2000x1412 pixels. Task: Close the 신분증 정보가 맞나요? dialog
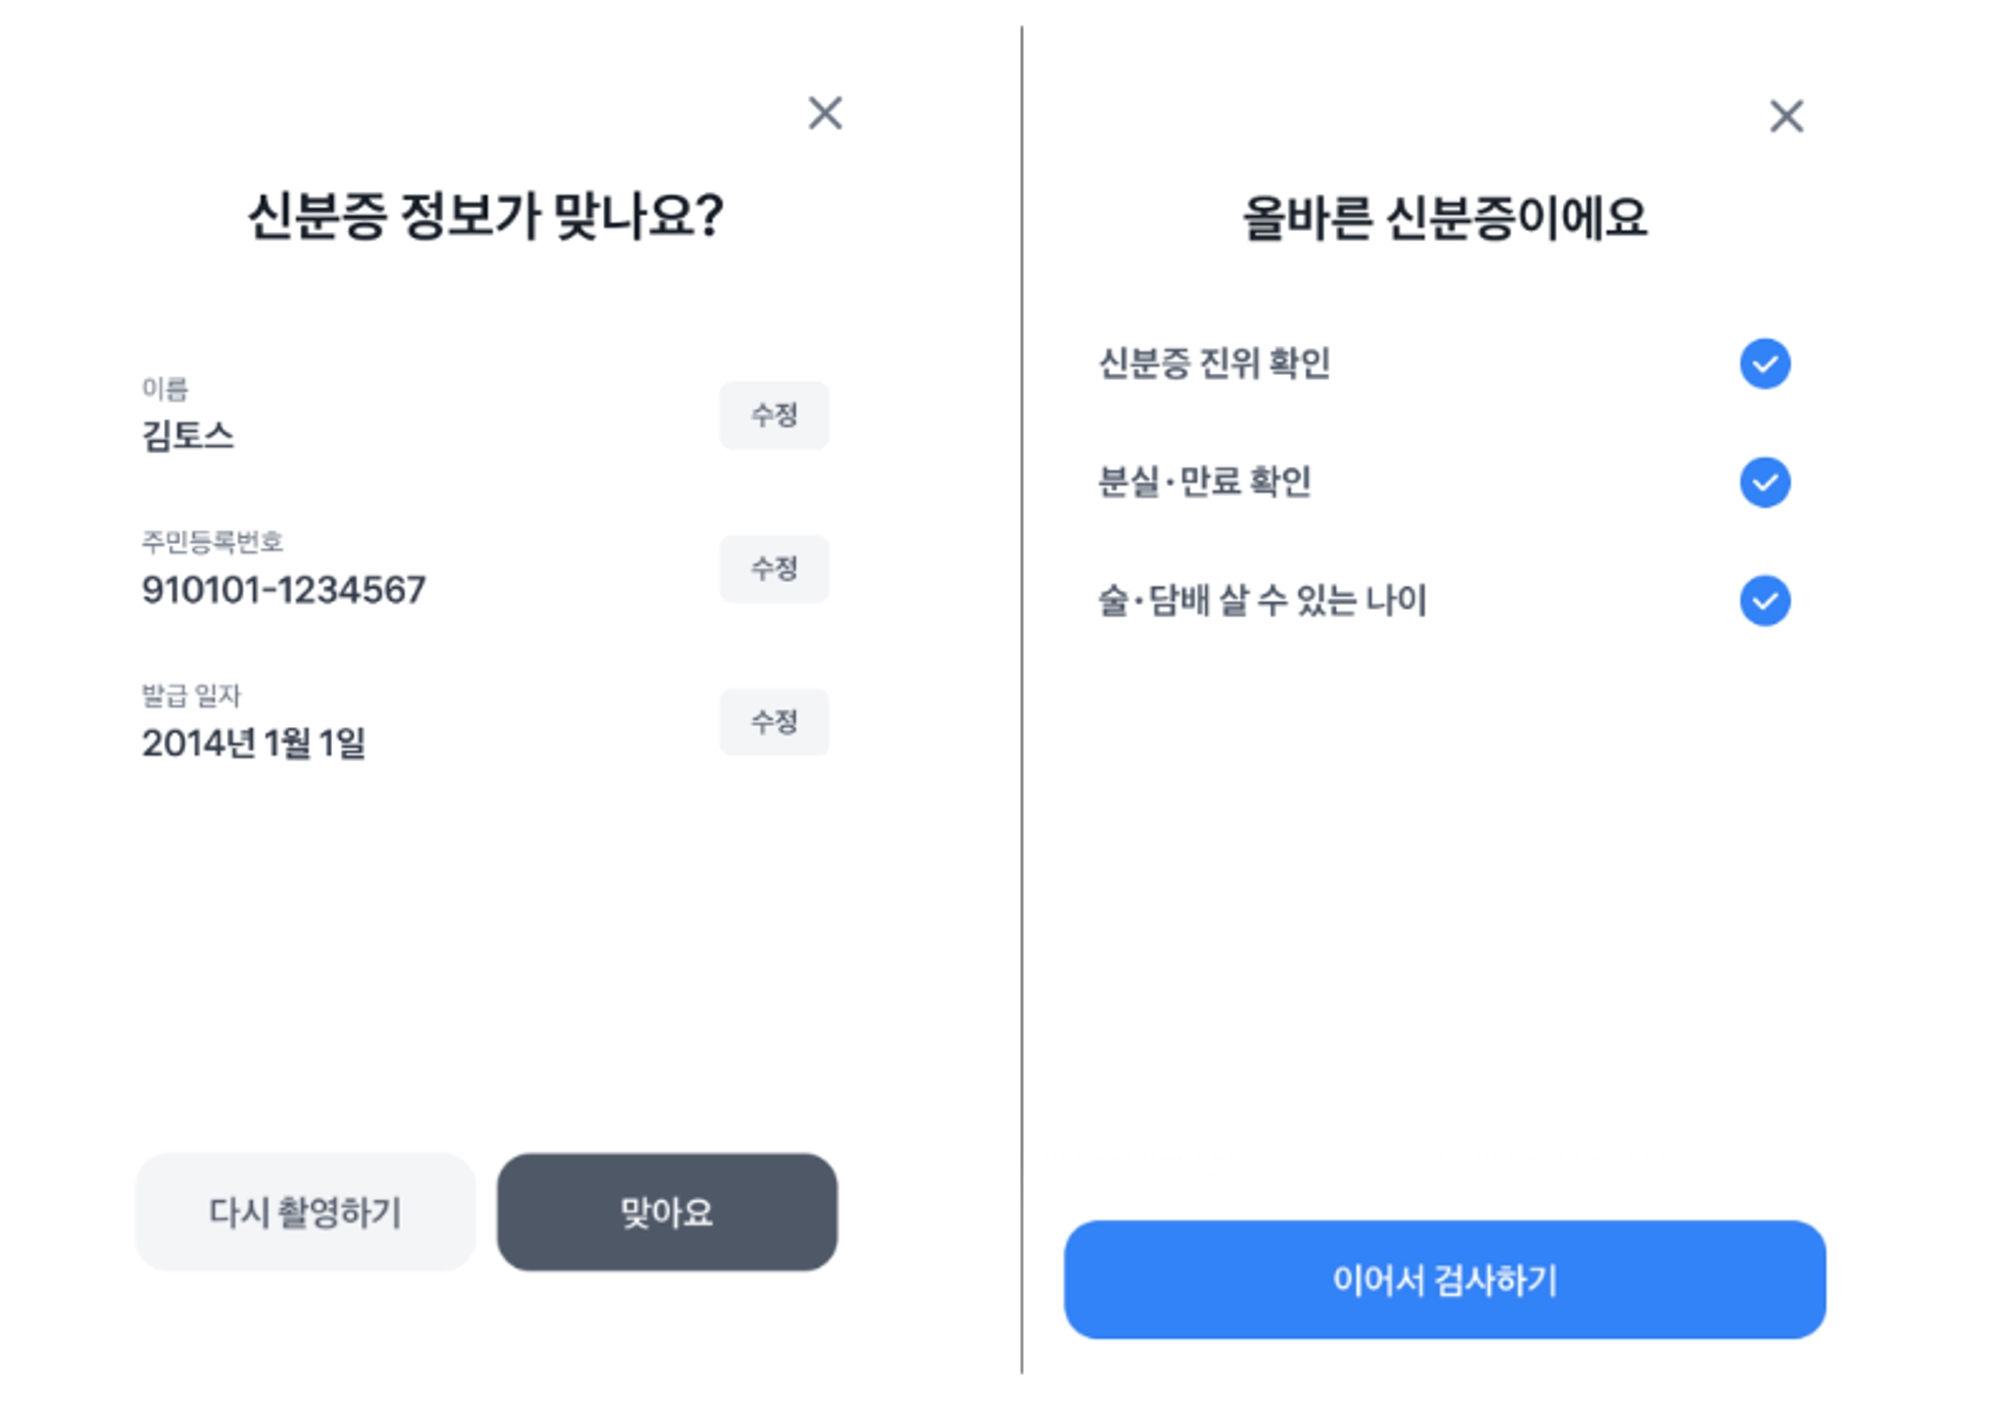tap(825, 113)
